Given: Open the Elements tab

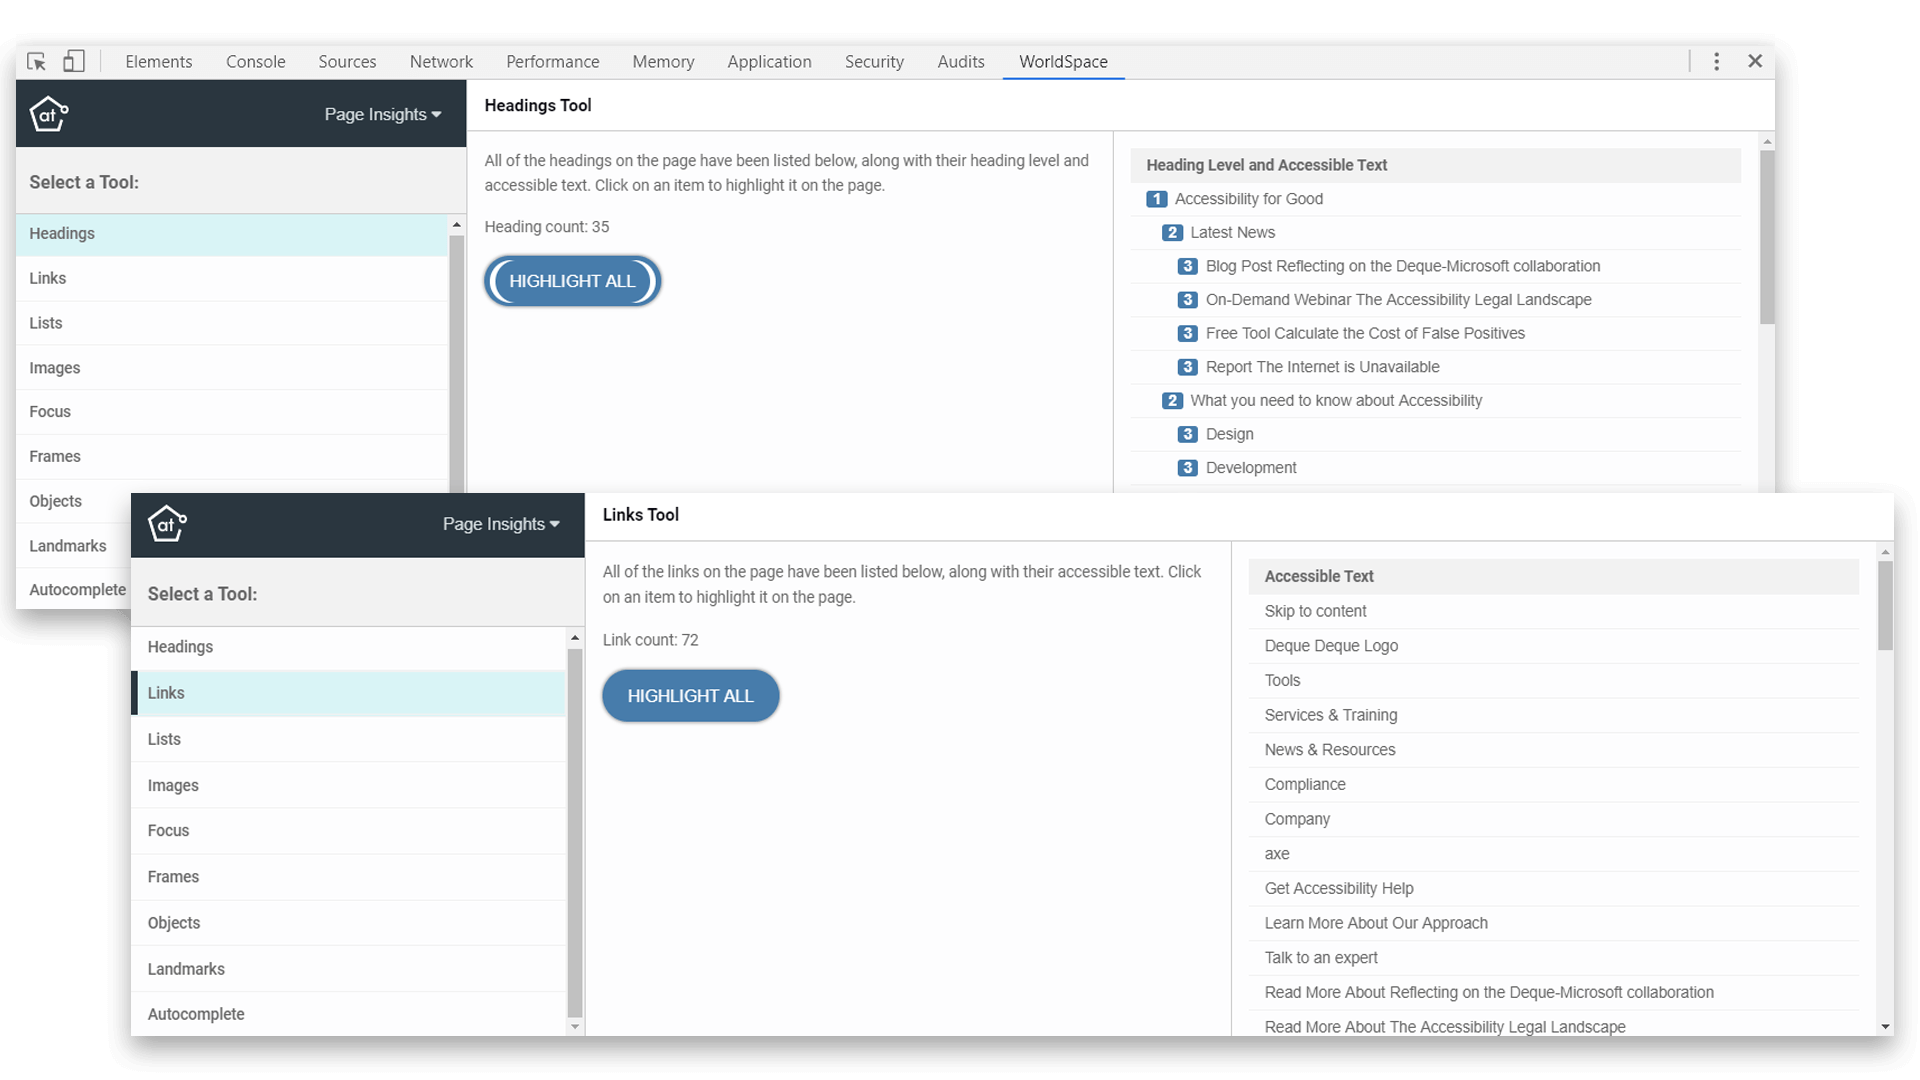Looking at the screenshot, I should (x=159, y=62).
